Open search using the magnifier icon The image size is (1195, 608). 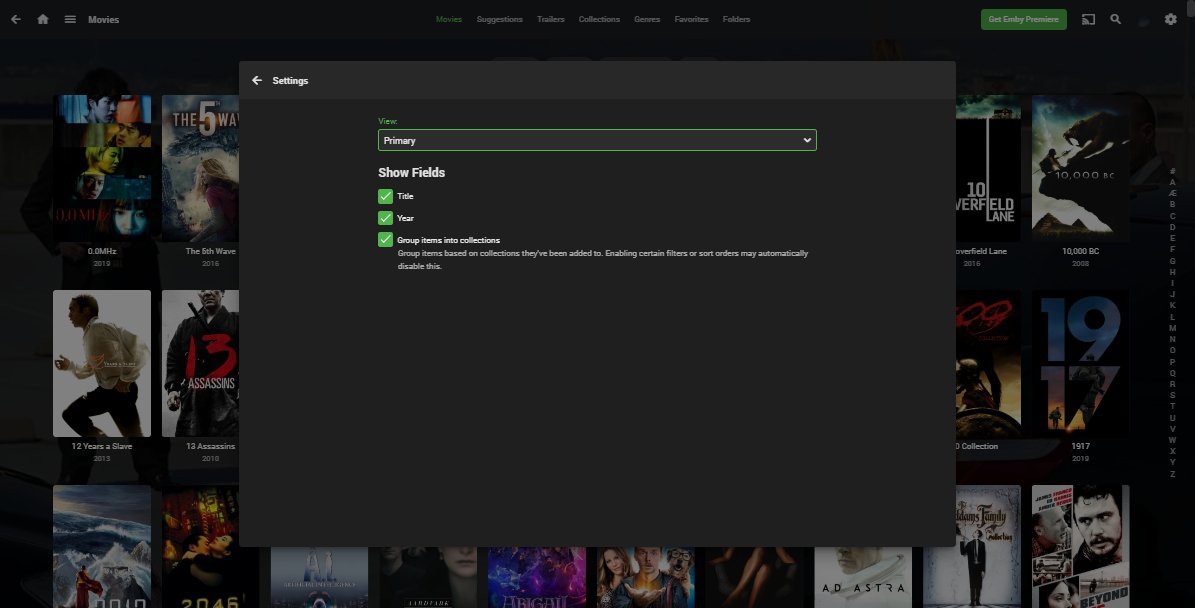1115,18
